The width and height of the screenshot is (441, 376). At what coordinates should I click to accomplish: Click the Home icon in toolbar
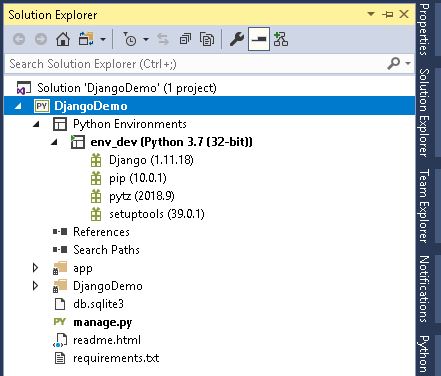(63, 39)
